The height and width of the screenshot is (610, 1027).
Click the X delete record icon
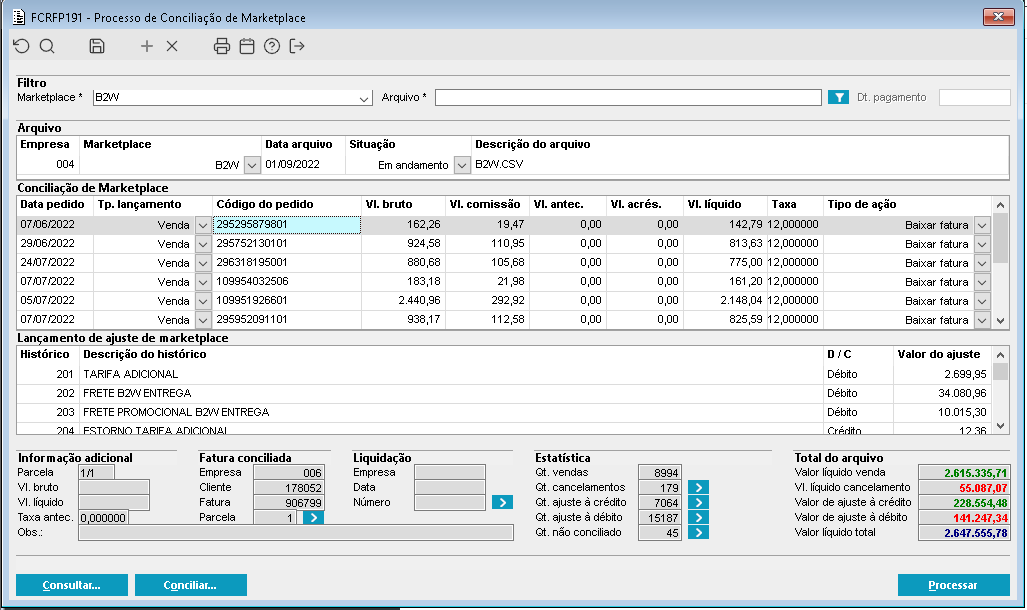[172, 46]
